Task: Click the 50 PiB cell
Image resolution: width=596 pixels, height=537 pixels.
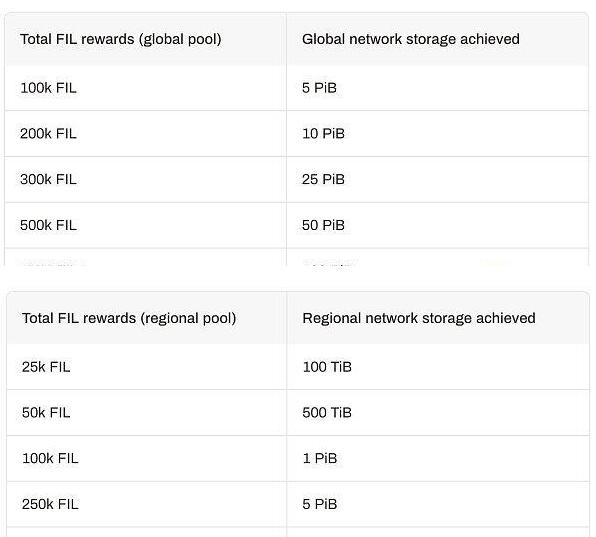Action: click(437, 225)
